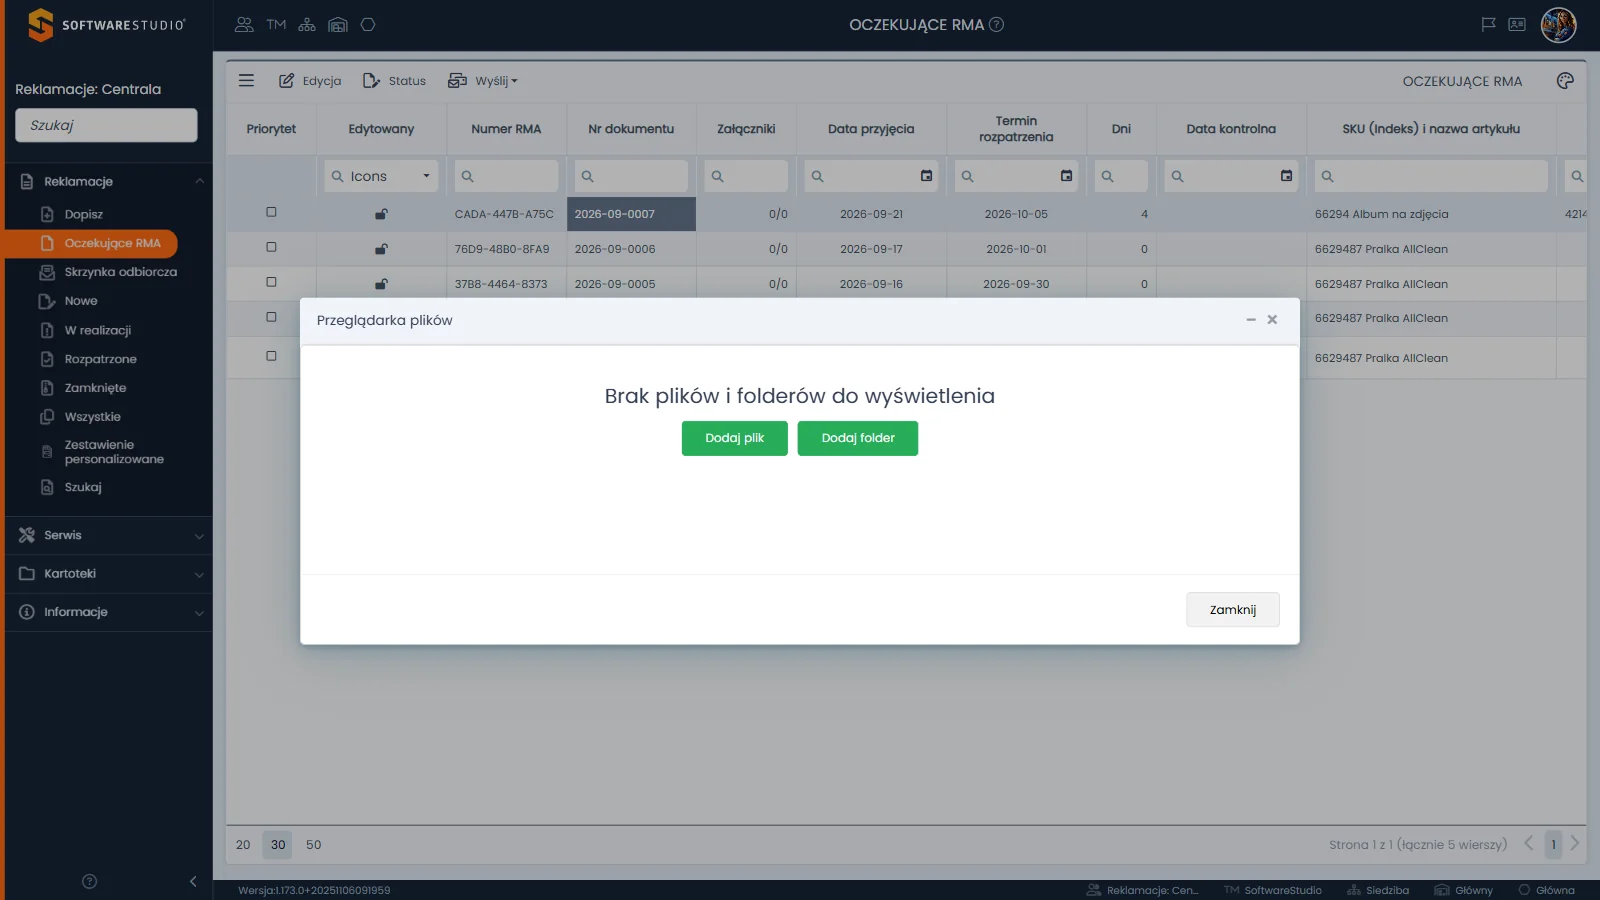Open calendar picker for Data kontrolna filter
The width and height of the screenshot is (1600, 900).
coord(1287,176)
